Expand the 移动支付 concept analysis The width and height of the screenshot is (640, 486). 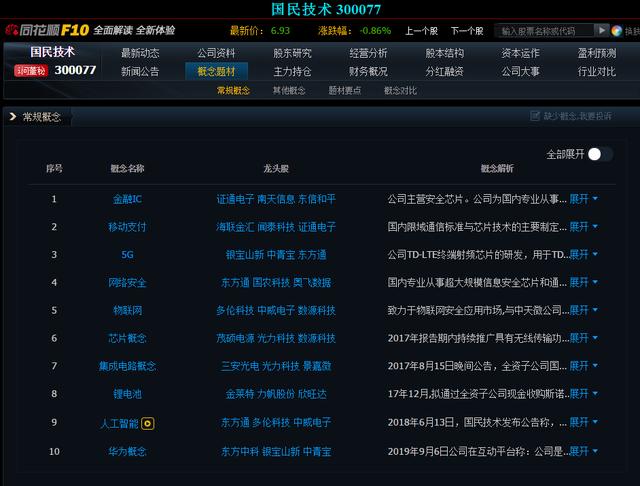click(x=583, y=226)
